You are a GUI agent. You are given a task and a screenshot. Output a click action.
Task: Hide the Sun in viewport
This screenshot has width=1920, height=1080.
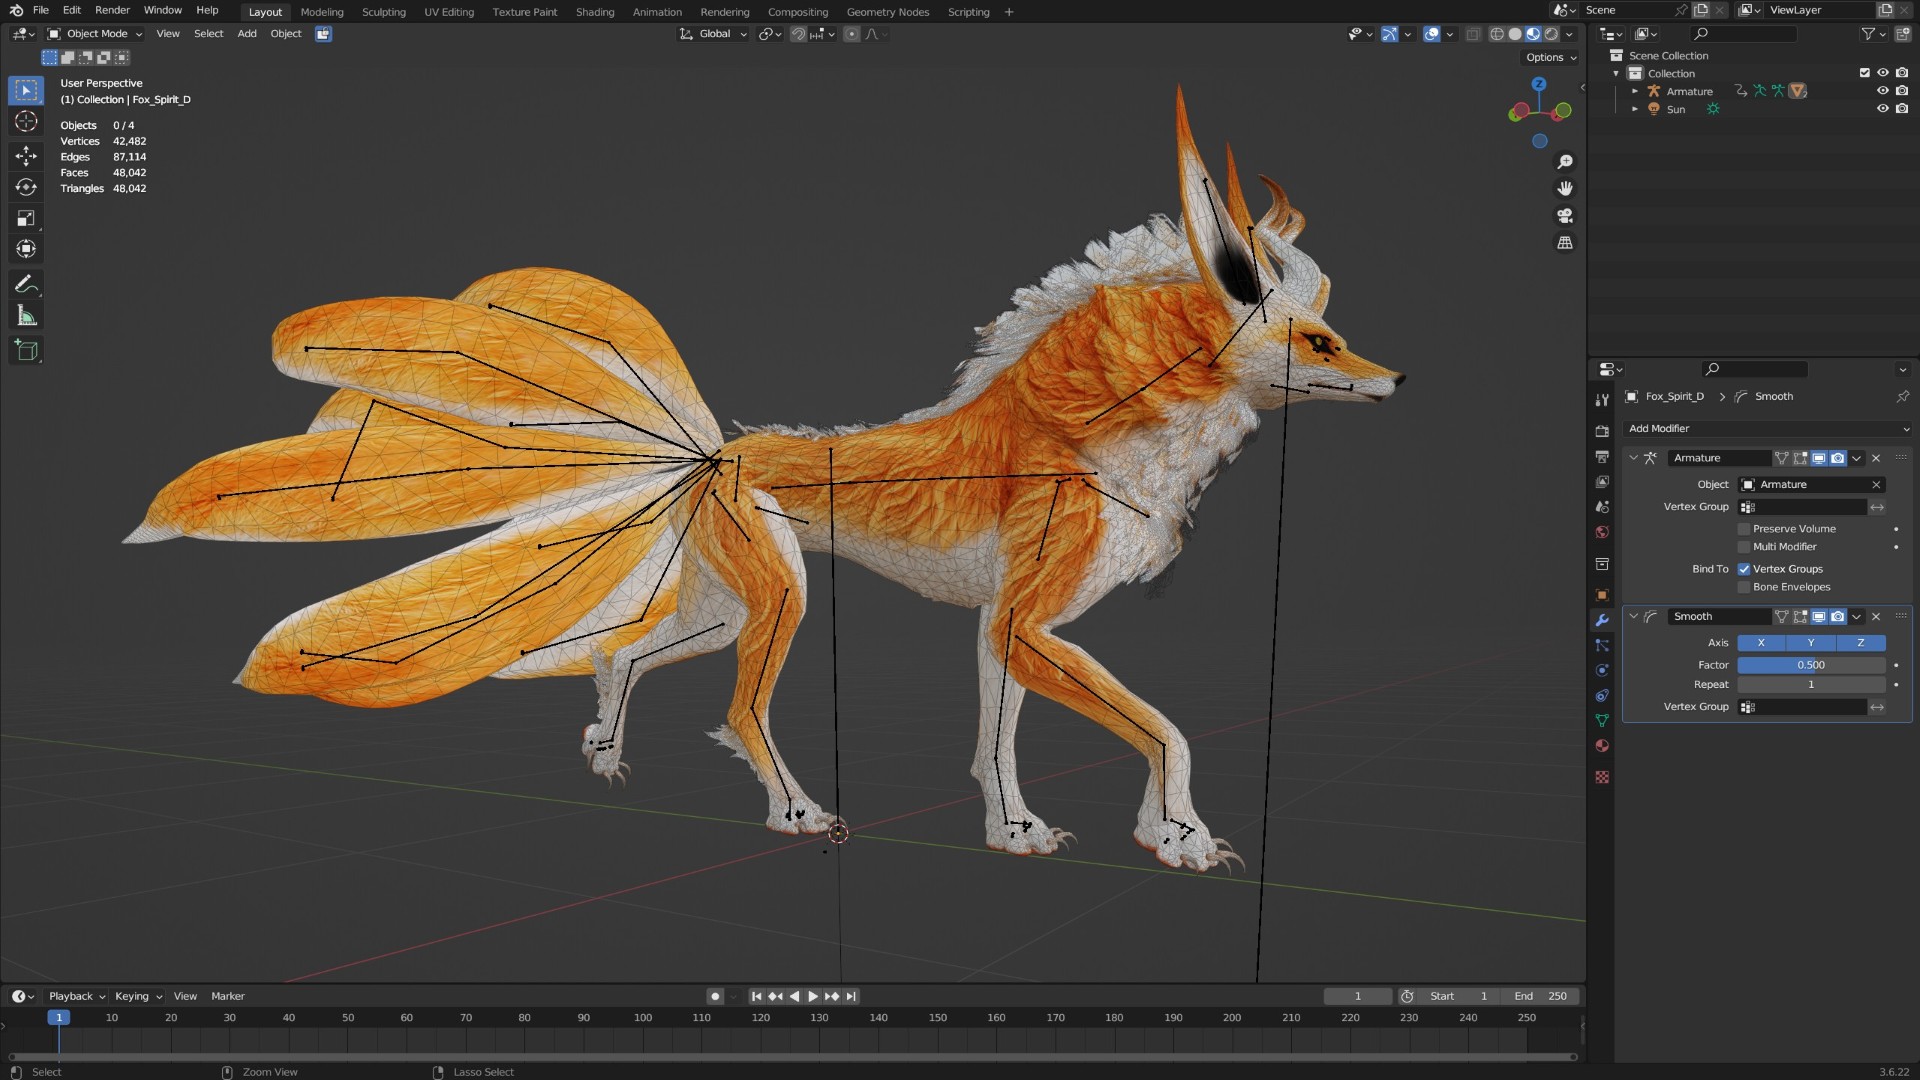click(x=1882, y=109)
